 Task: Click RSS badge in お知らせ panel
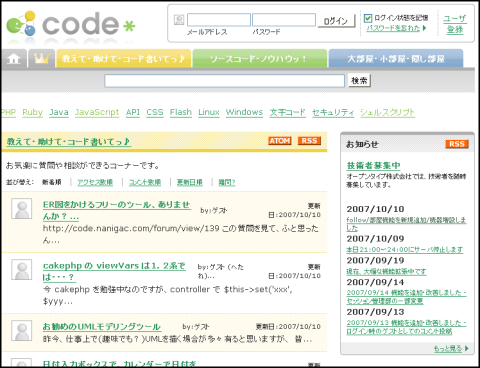click(x=457, y=144)
